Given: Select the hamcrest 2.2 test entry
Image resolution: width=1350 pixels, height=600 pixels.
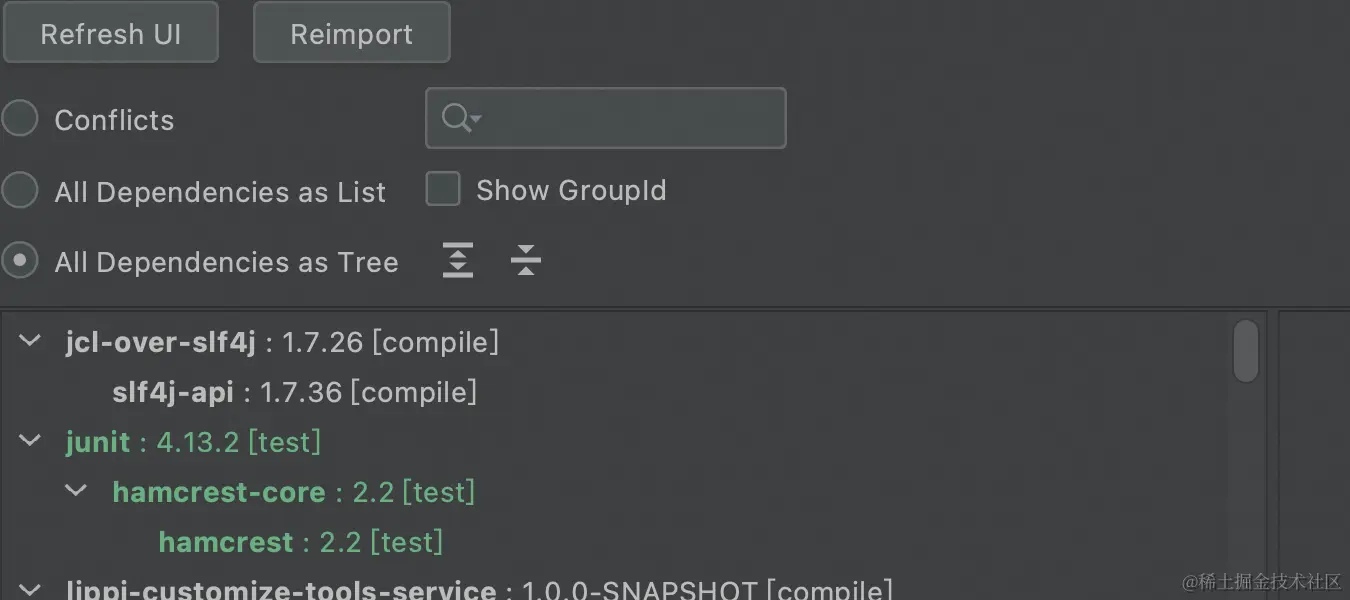Looking at the screenshot, I should tap(301, 542).
